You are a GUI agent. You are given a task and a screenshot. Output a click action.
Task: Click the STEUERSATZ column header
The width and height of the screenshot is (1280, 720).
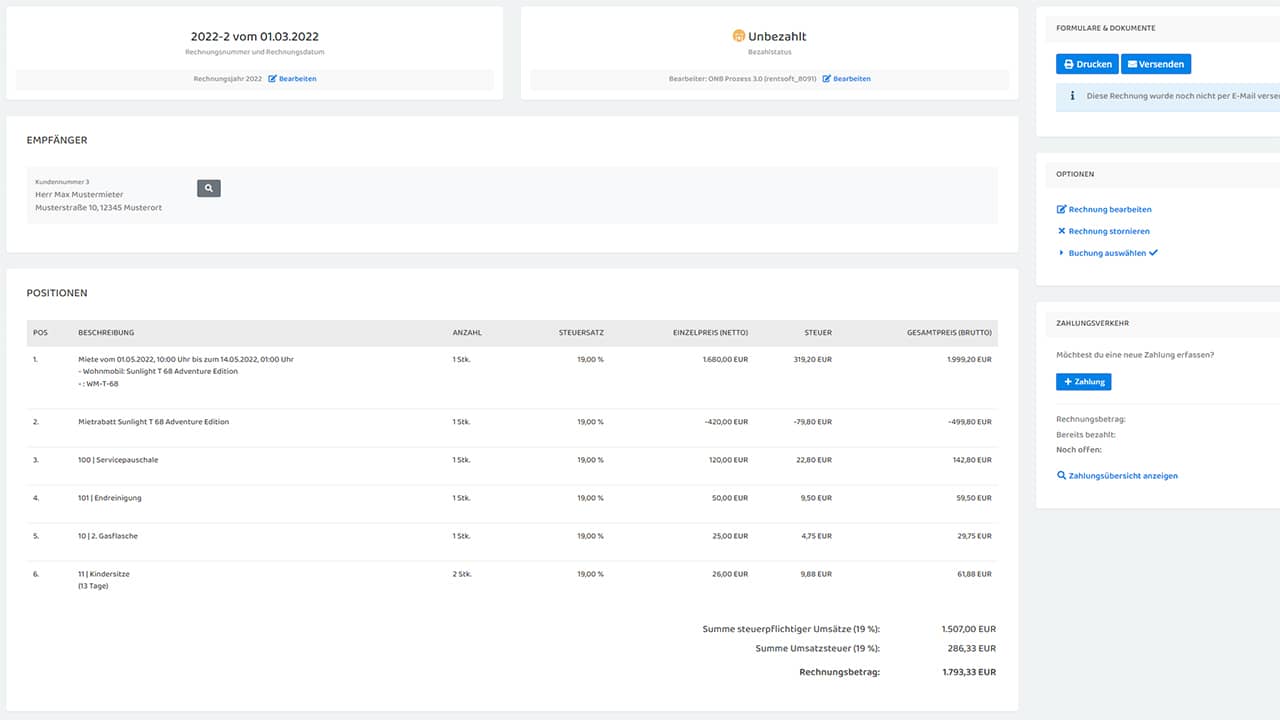(x=581, y=333)
